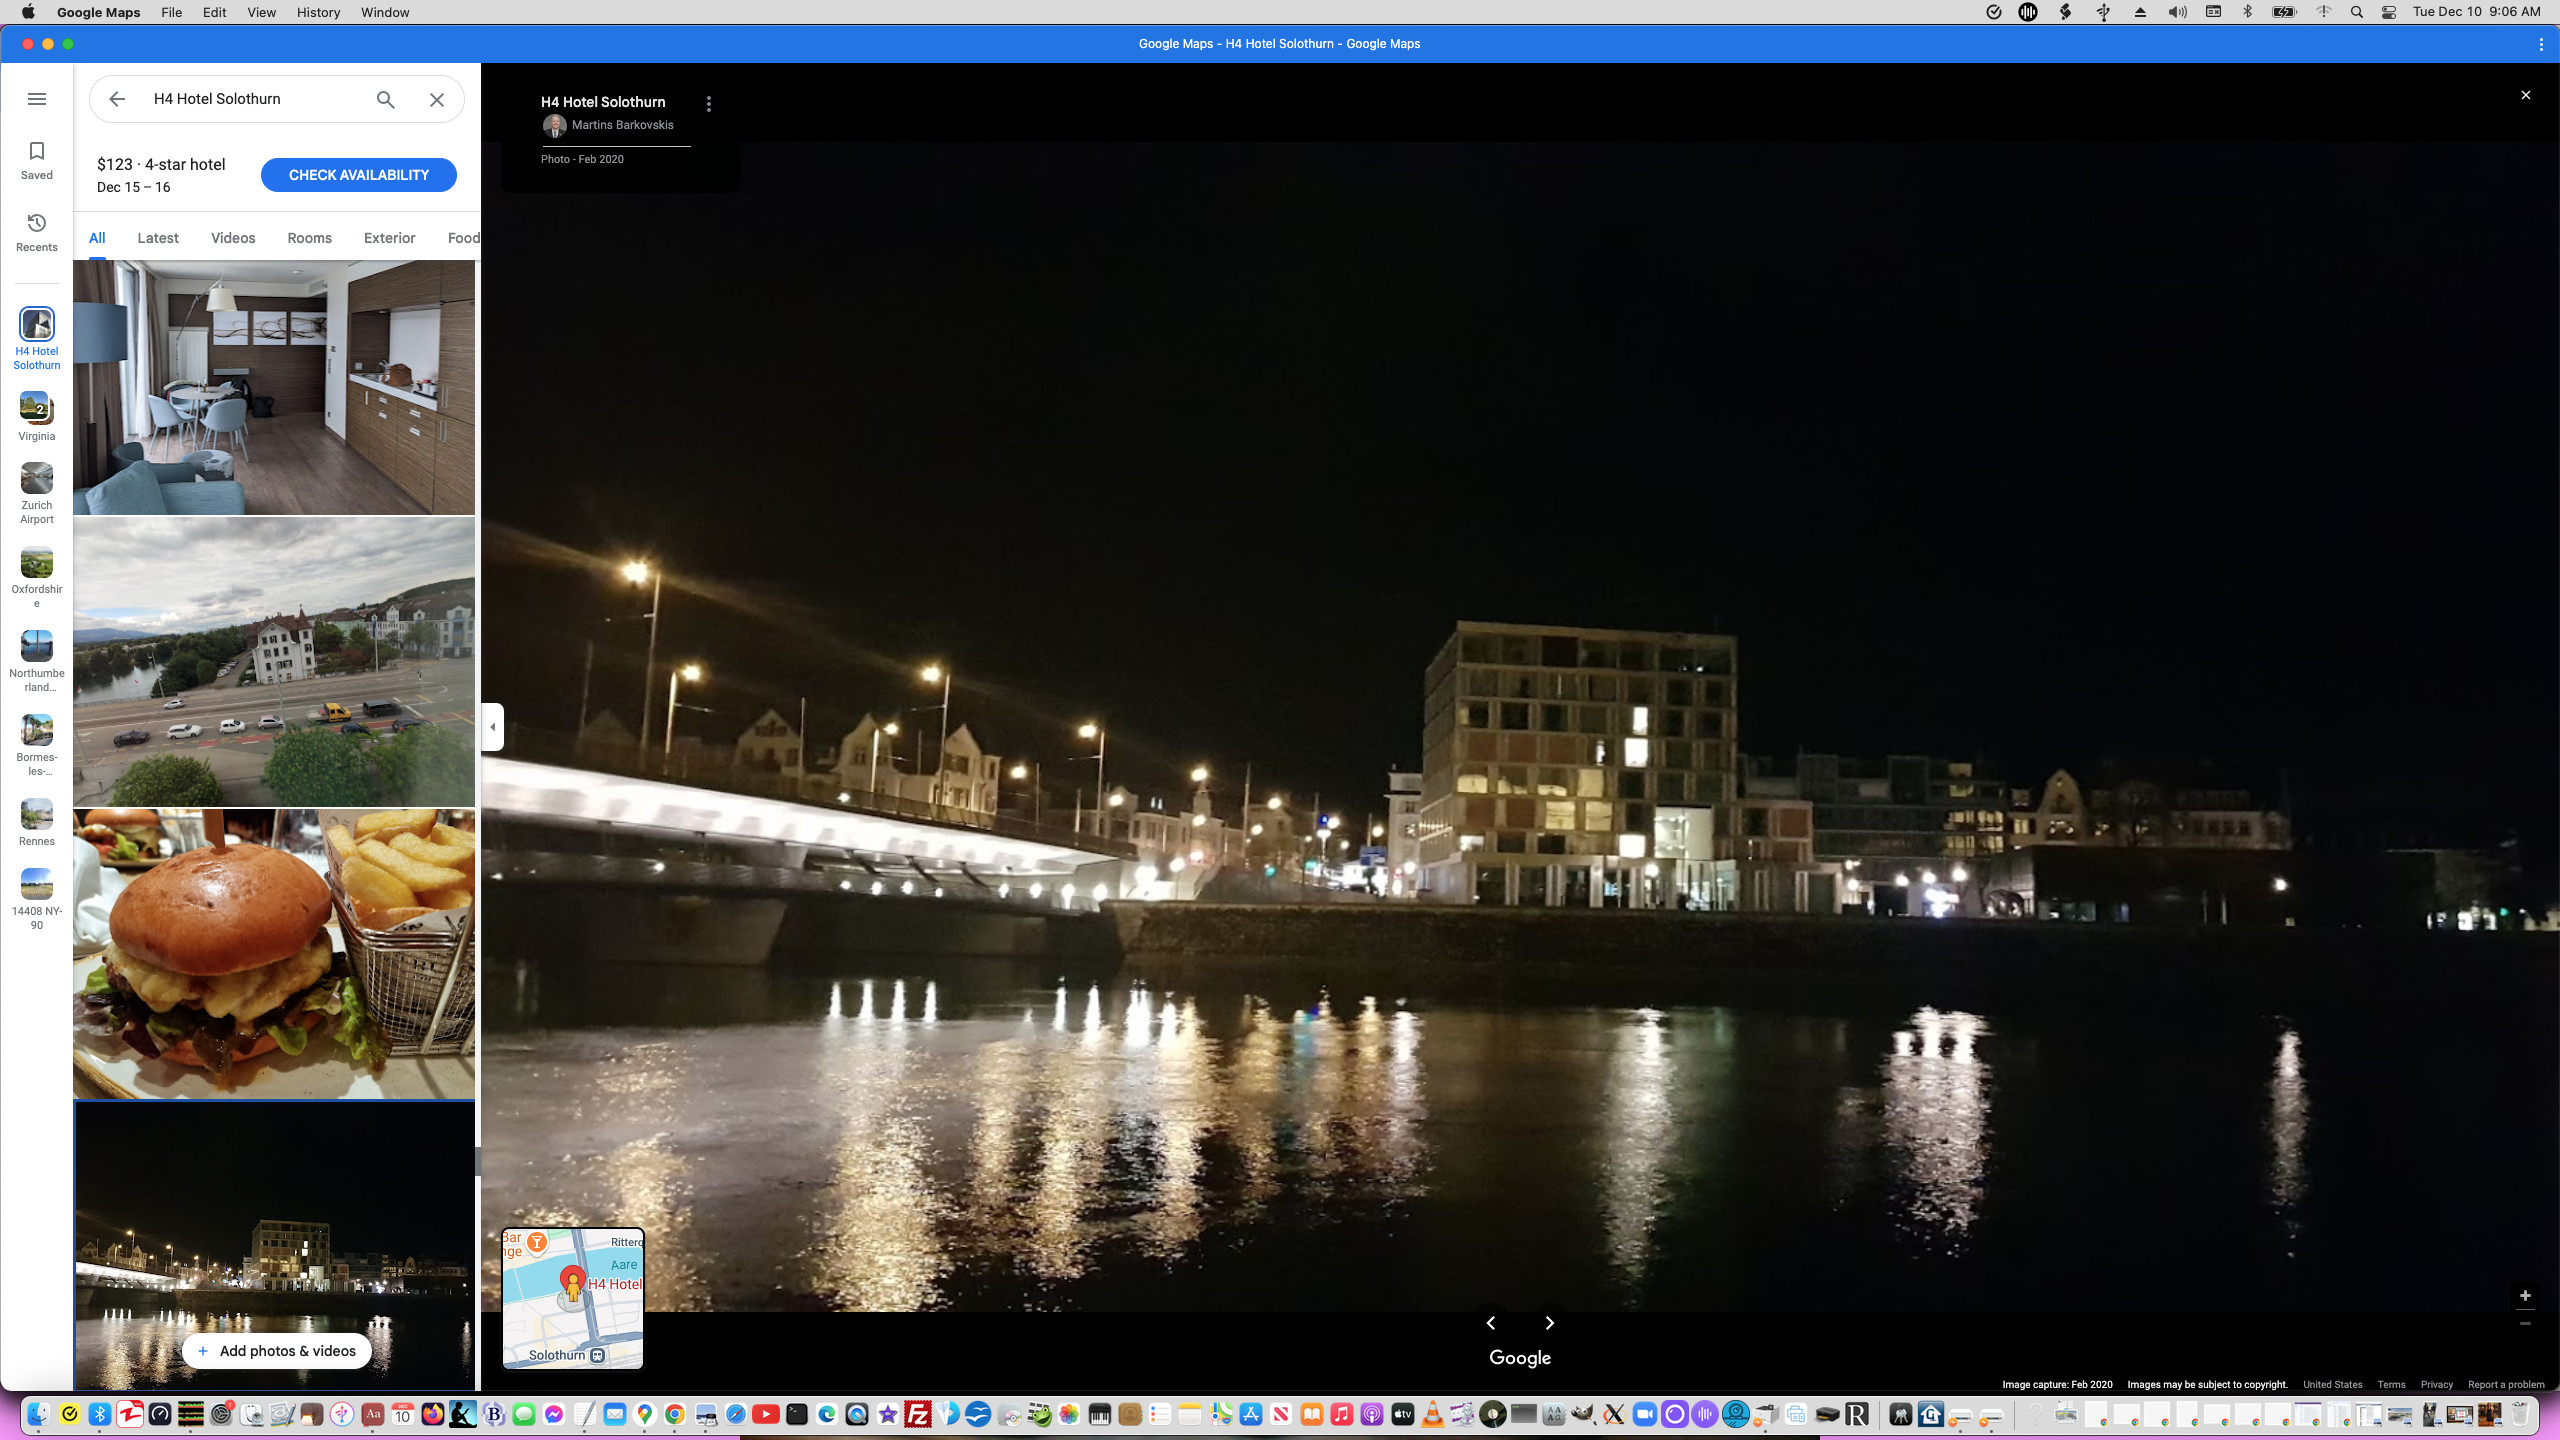Show next photo with right chevron

1550,1323
